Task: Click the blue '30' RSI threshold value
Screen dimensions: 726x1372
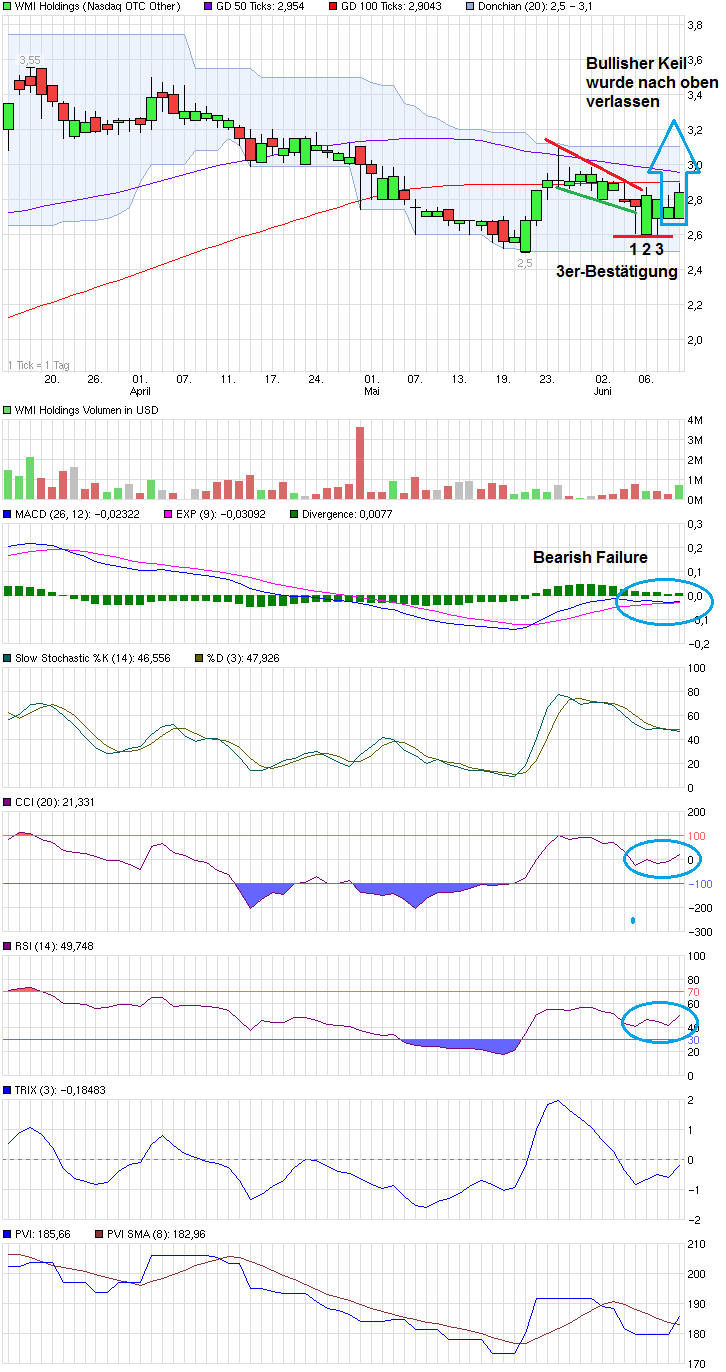Action: point(693,1040)
